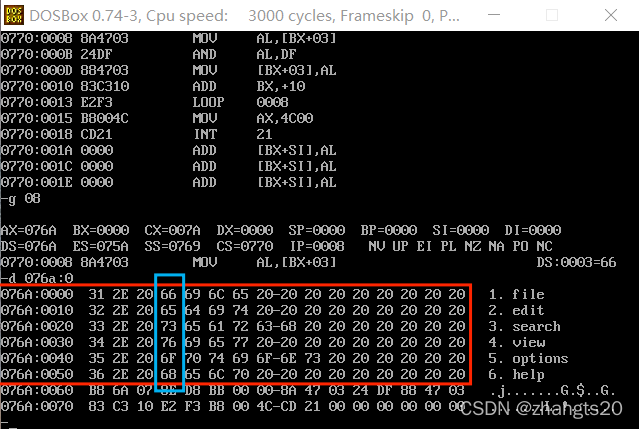The image size is (639, 429).
Task: Click the '2. edit' ASCII text
Action: 516,310
